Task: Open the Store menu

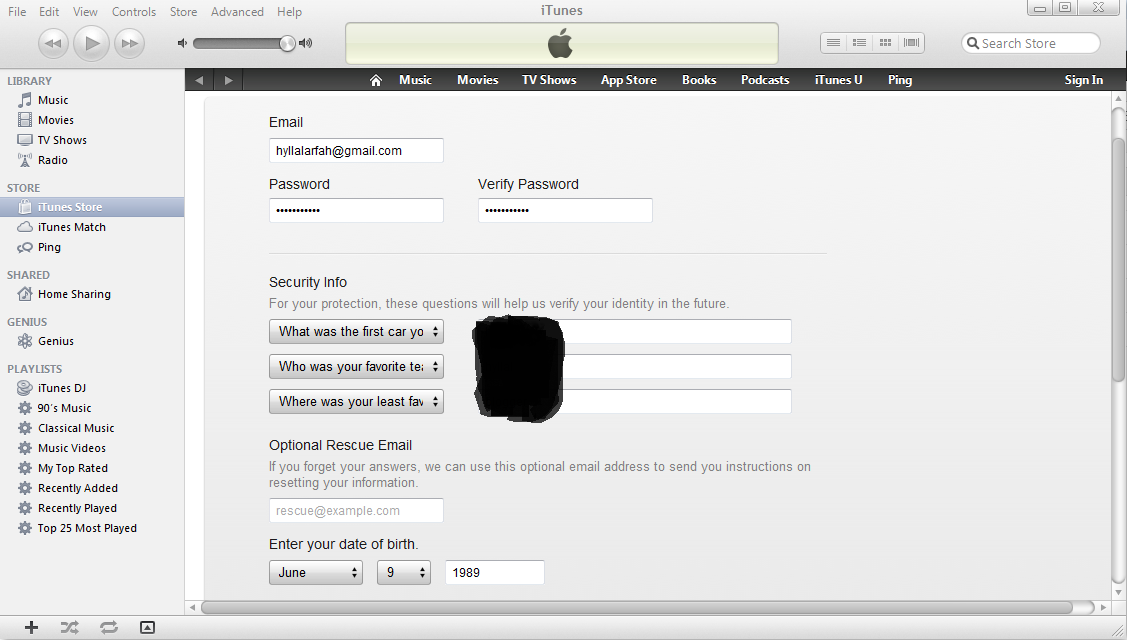Action: coord(183,12)
